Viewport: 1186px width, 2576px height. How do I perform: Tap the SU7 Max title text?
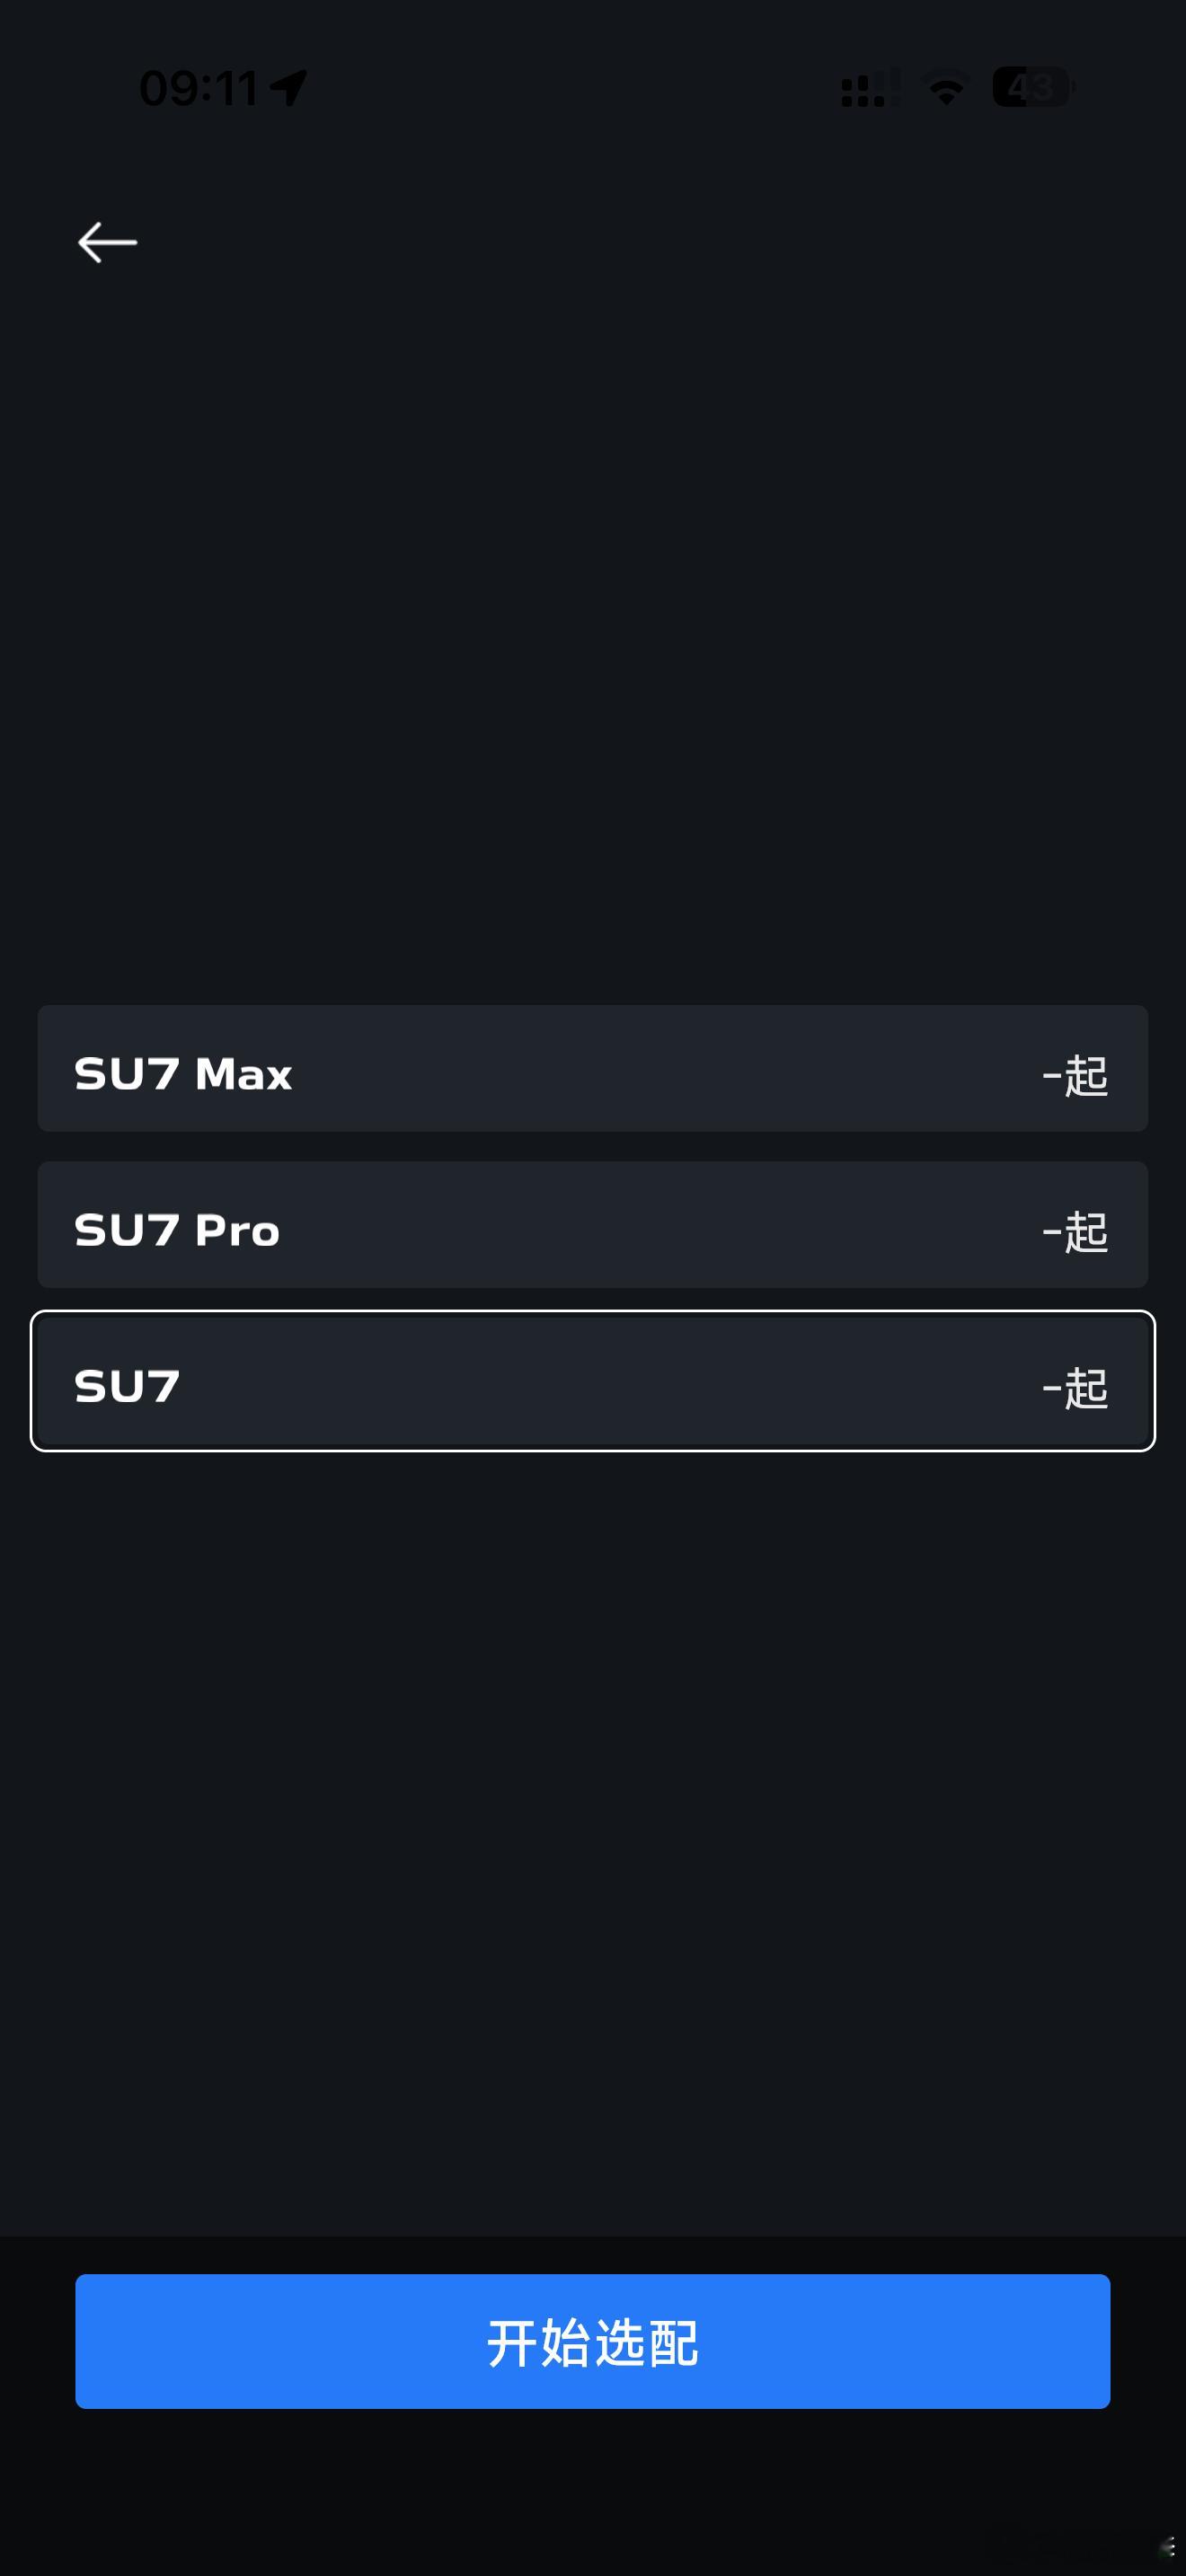[182, 1071]
